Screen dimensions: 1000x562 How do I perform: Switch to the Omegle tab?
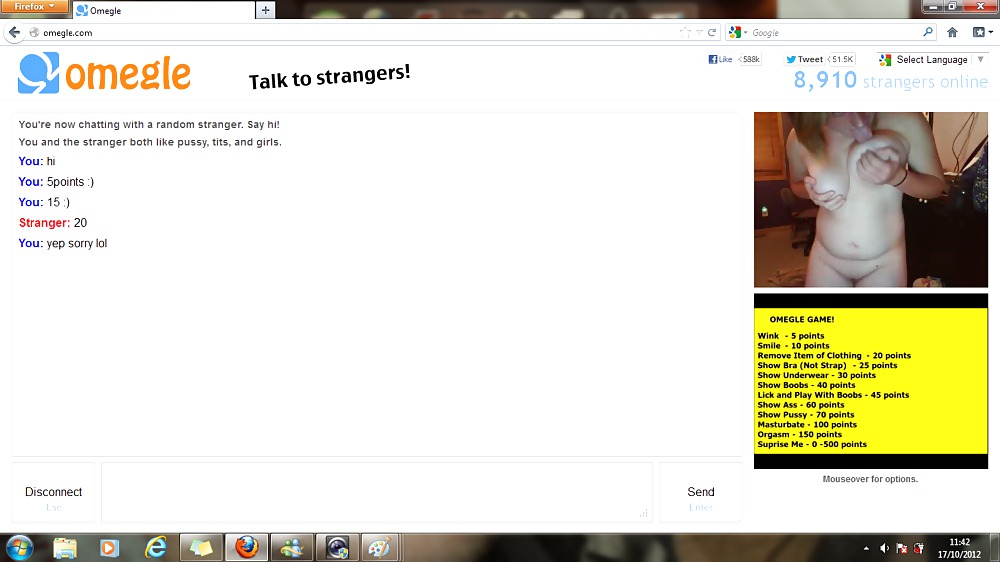click(x=162, y=10)
